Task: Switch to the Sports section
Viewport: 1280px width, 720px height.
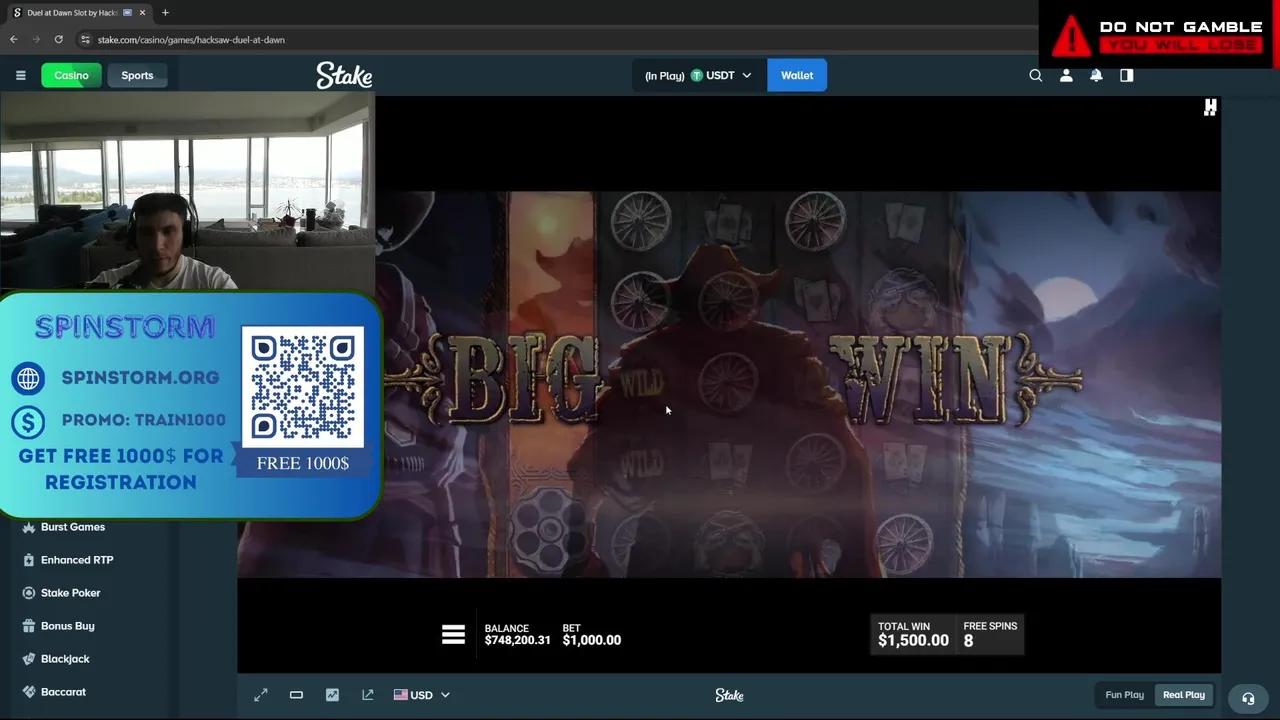Action: 137,75
